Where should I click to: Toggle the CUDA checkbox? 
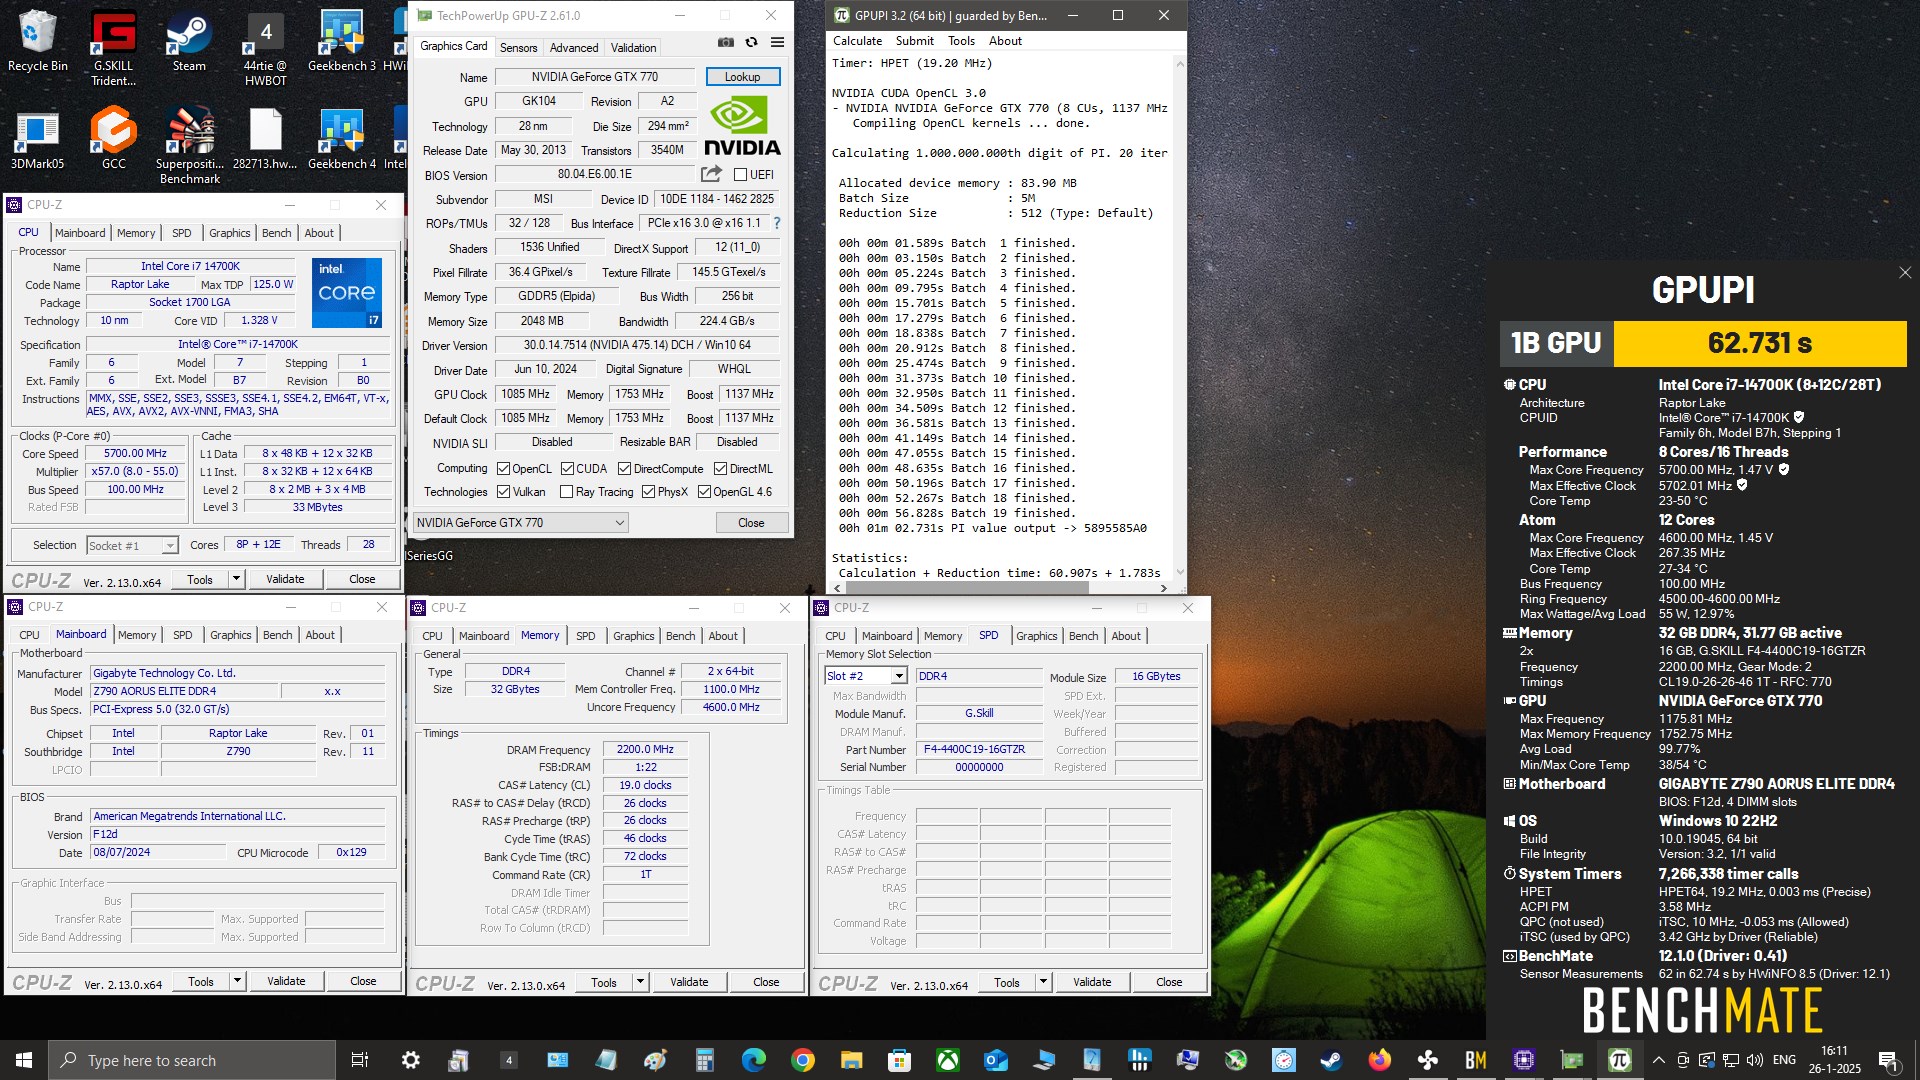click(x=567, y=468)
